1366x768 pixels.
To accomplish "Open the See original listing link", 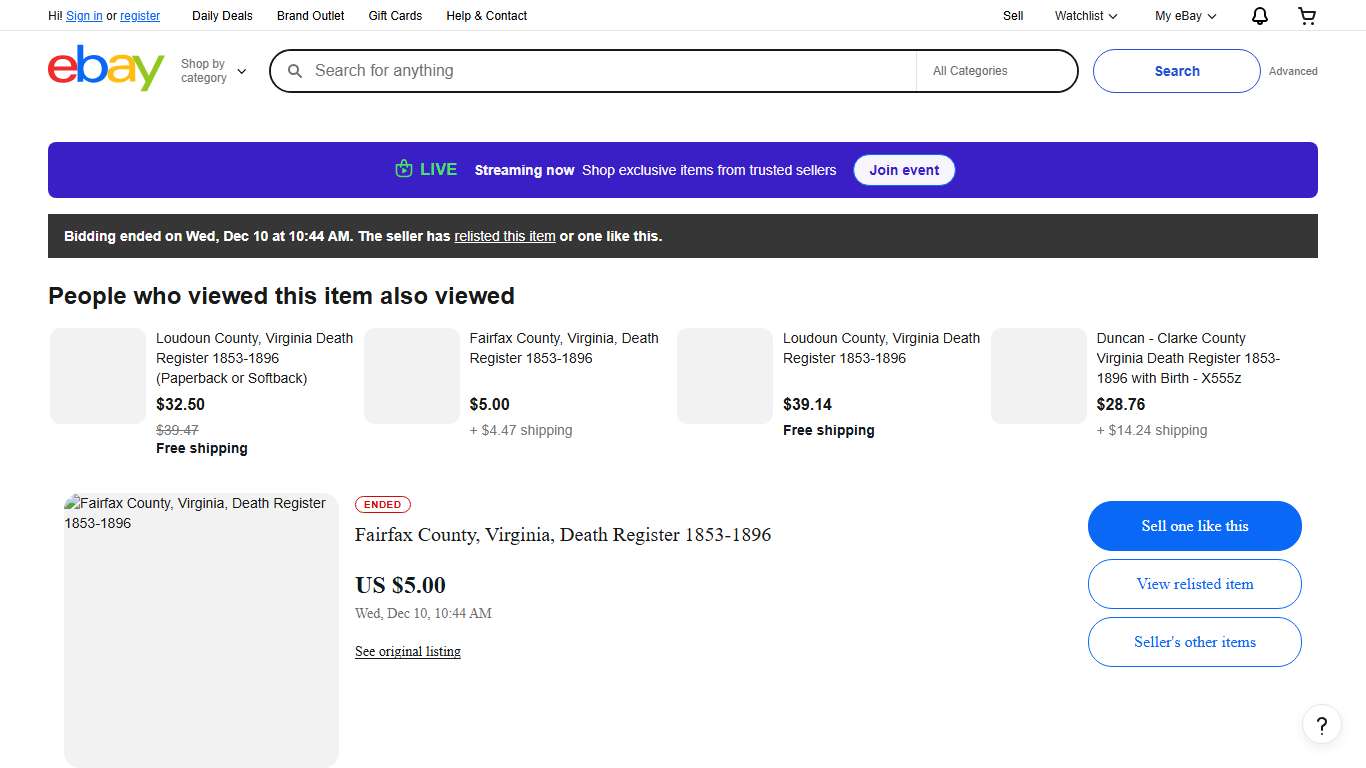I will click(408, 651).
